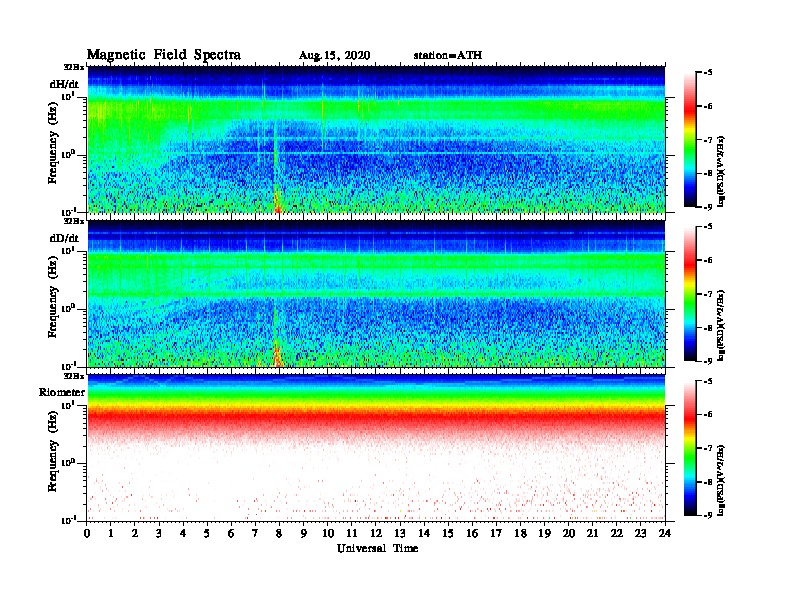
Task: Click the hour 6 tick label on the time axis
Action: [232, 533]
